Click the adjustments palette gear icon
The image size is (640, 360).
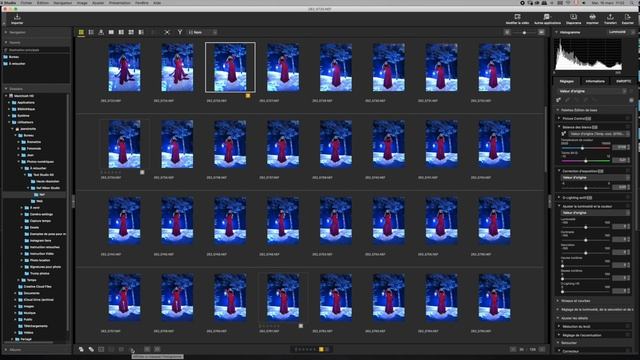[631, 100]
